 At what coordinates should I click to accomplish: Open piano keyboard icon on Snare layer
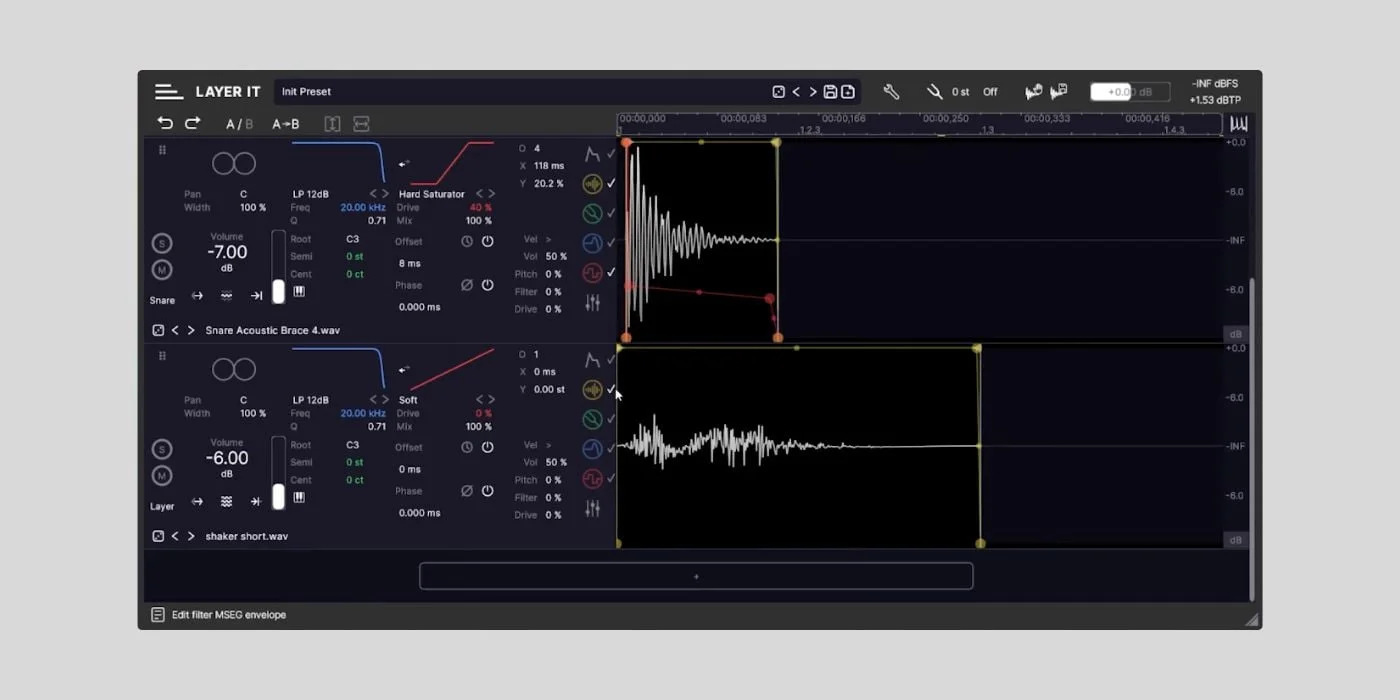click(x=298, y=292)
